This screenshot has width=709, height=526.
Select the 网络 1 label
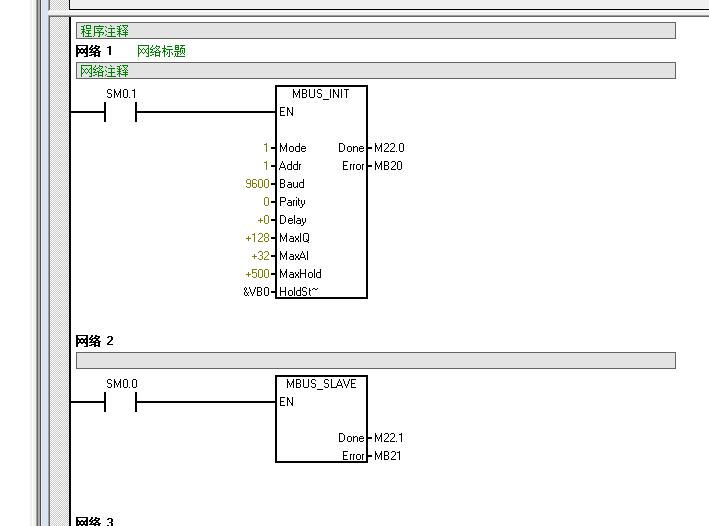click(94, 51)
